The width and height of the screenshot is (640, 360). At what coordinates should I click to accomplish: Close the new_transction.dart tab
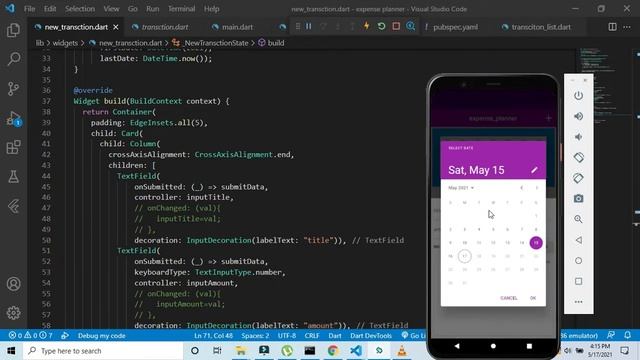click(x=116, y=27)
